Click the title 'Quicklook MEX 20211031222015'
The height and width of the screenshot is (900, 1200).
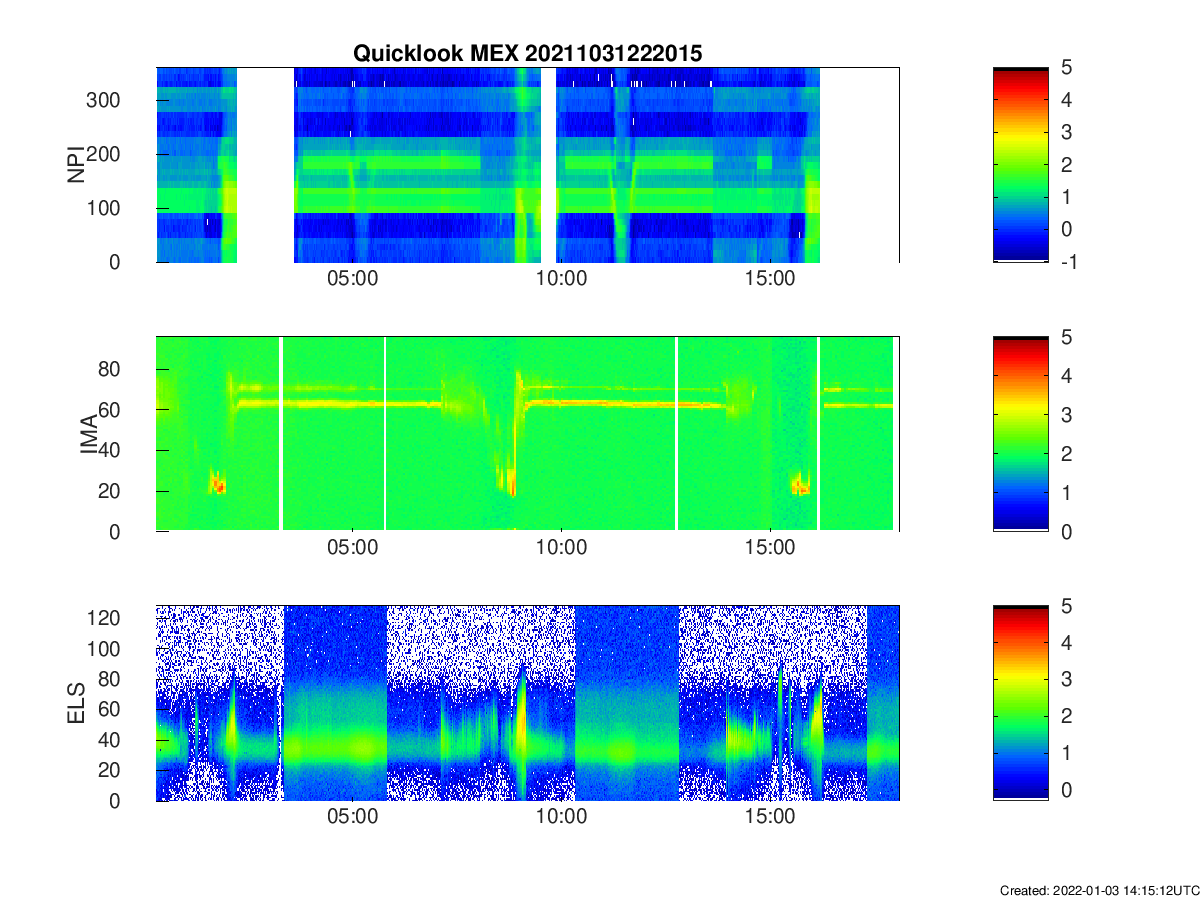(527, 54)
